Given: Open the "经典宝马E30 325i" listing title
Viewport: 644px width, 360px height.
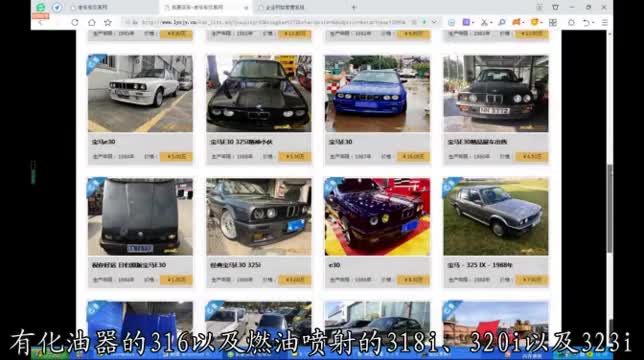Looking at the screenshot, I should (235, 265).
